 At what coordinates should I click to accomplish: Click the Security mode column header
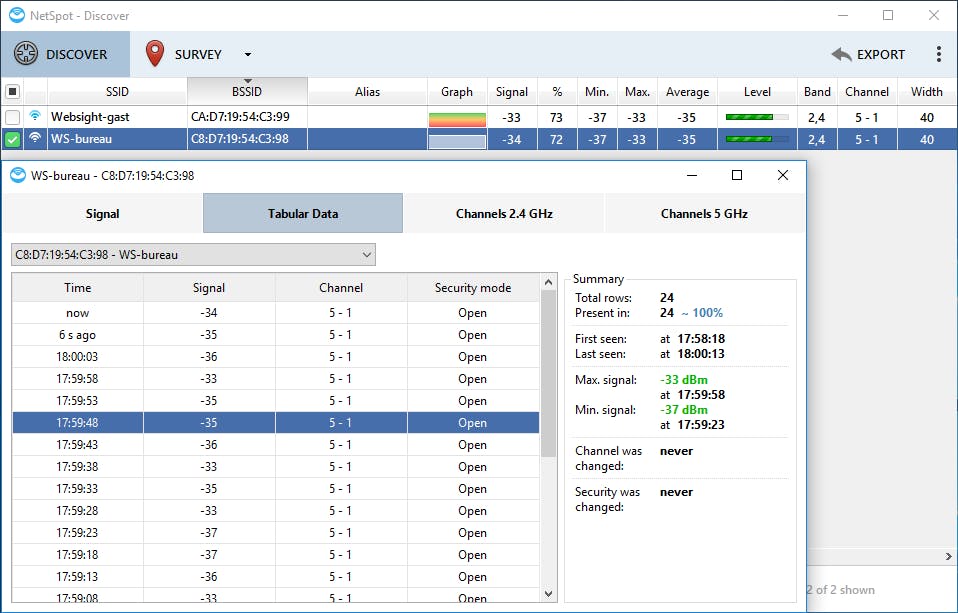(x=473, y=287)
